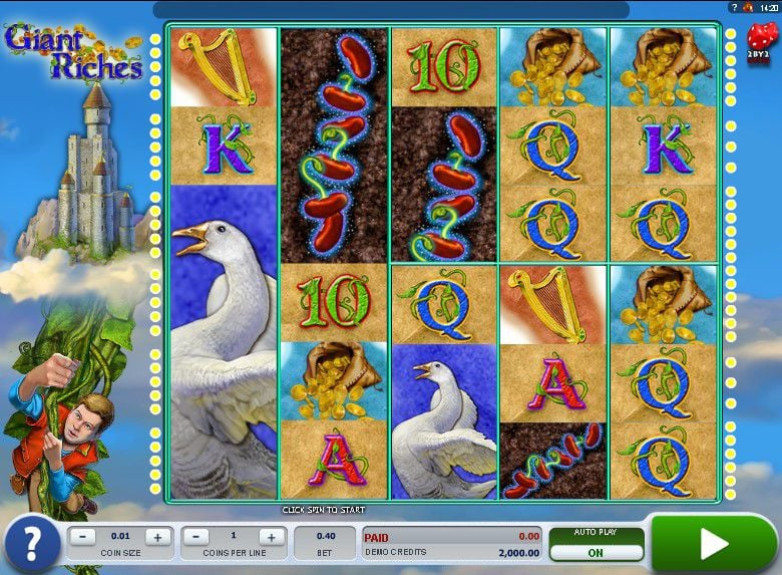Decrease coins per line with minus

196,537
